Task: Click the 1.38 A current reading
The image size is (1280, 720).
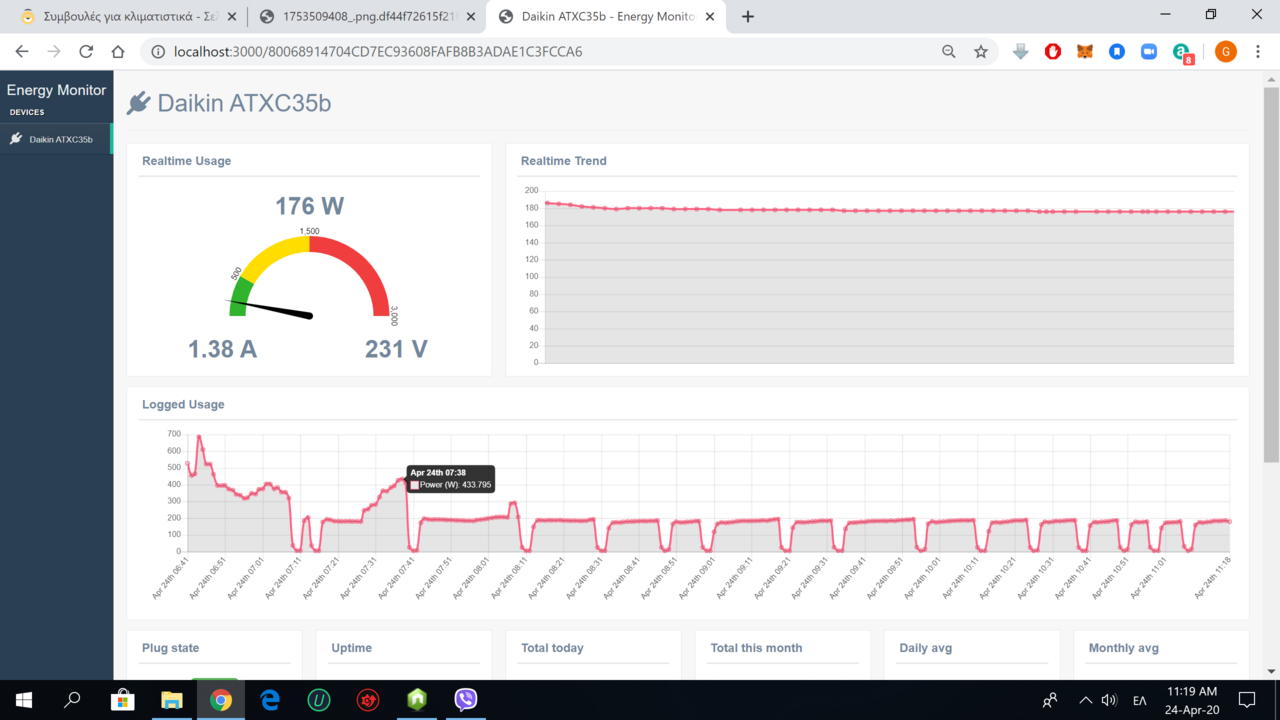Action: tap(223, 349)
